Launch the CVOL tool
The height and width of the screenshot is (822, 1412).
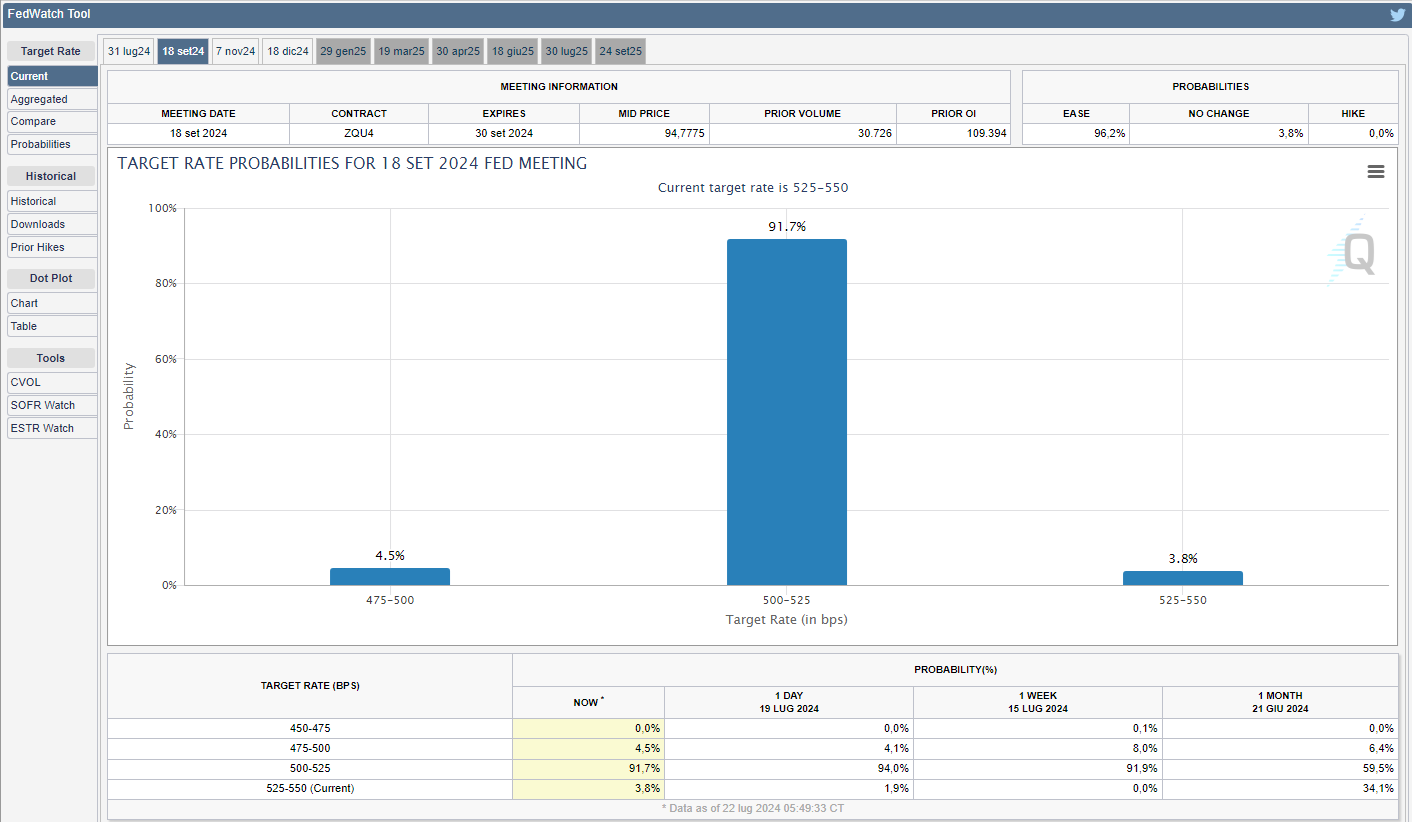(x=52, y=382)
